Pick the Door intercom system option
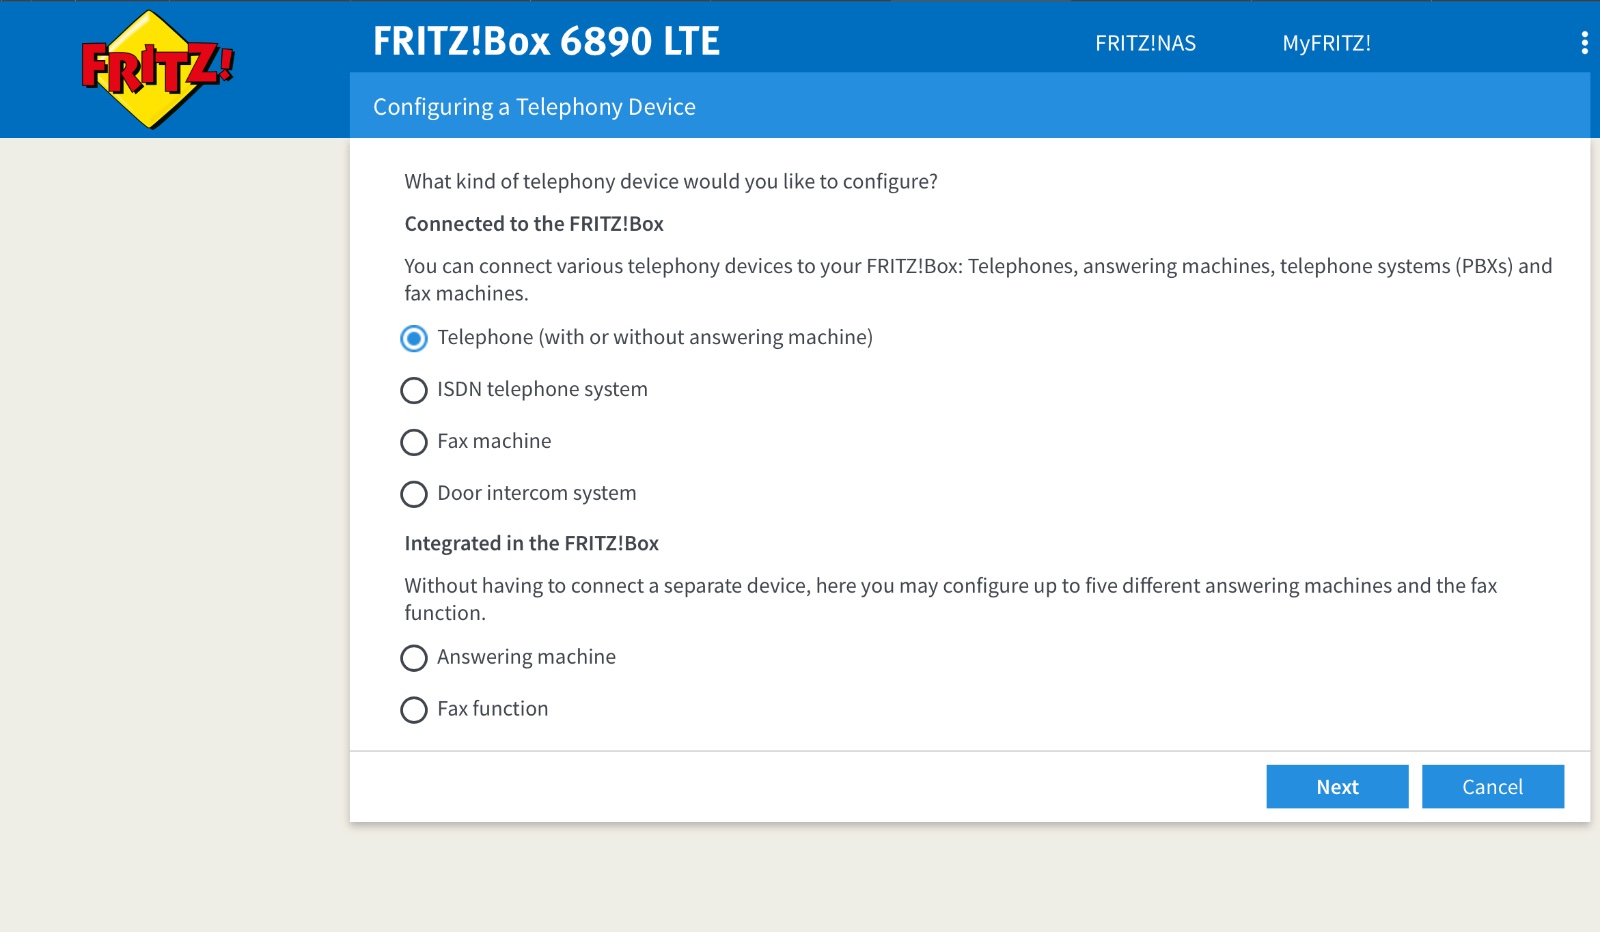The image size is (1600, 932). pyautogui.click(x=414, y=495)
